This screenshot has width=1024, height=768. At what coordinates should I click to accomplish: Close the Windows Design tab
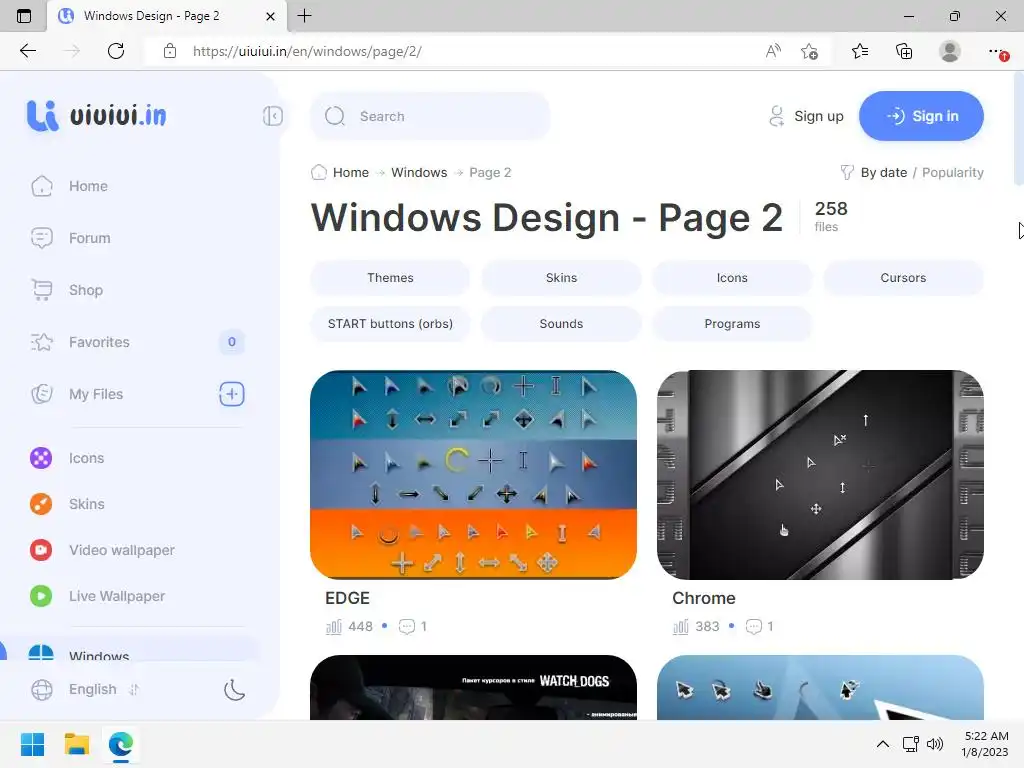click(270, 16)
